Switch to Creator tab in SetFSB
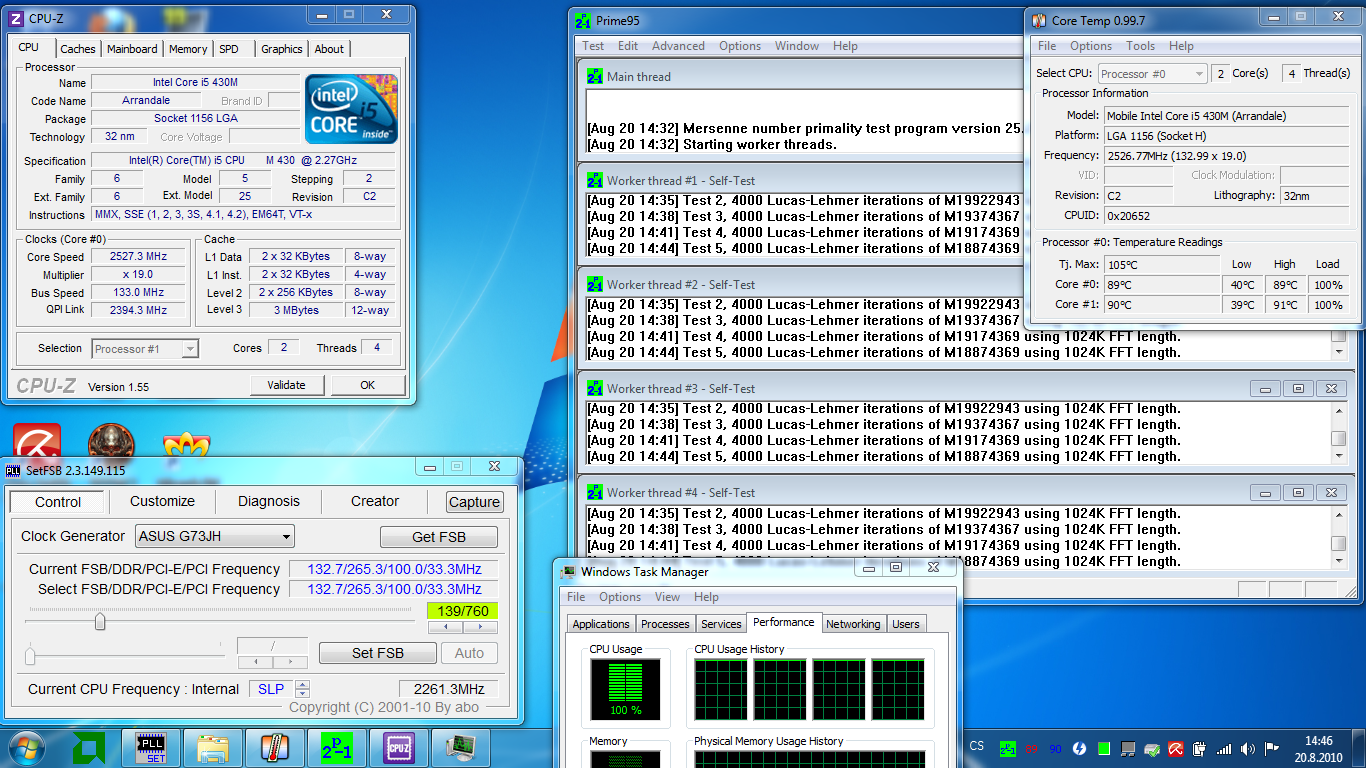Image resolution: width=1366 pixels, height=768 pixels. 375,501
